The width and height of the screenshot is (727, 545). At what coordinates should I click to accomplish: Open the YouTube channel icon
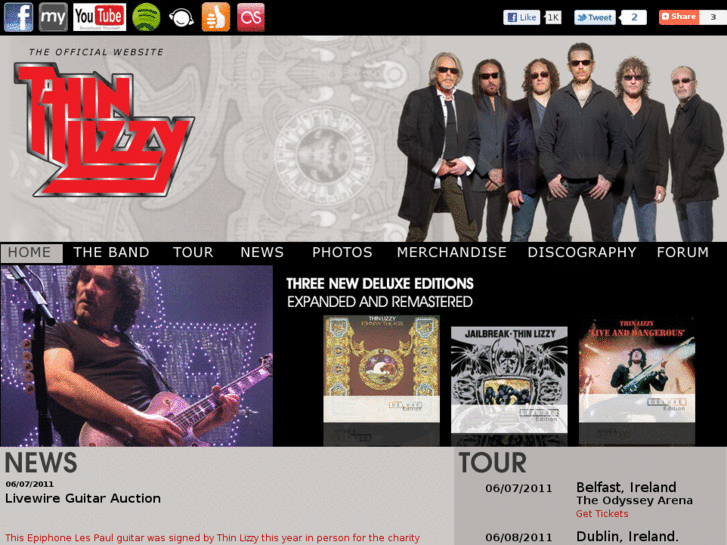click(x=100, y=17)
